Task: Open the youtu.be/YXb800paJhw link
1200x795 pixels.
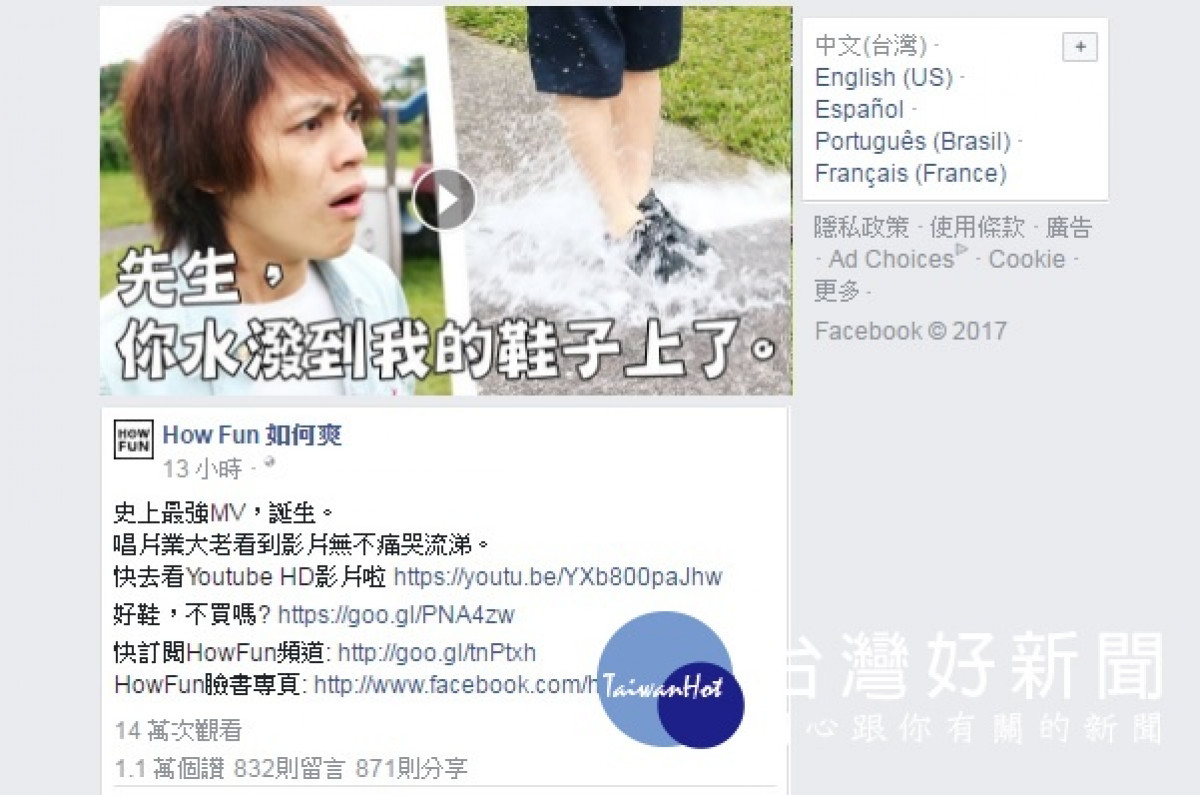Action: pos(558,577)
